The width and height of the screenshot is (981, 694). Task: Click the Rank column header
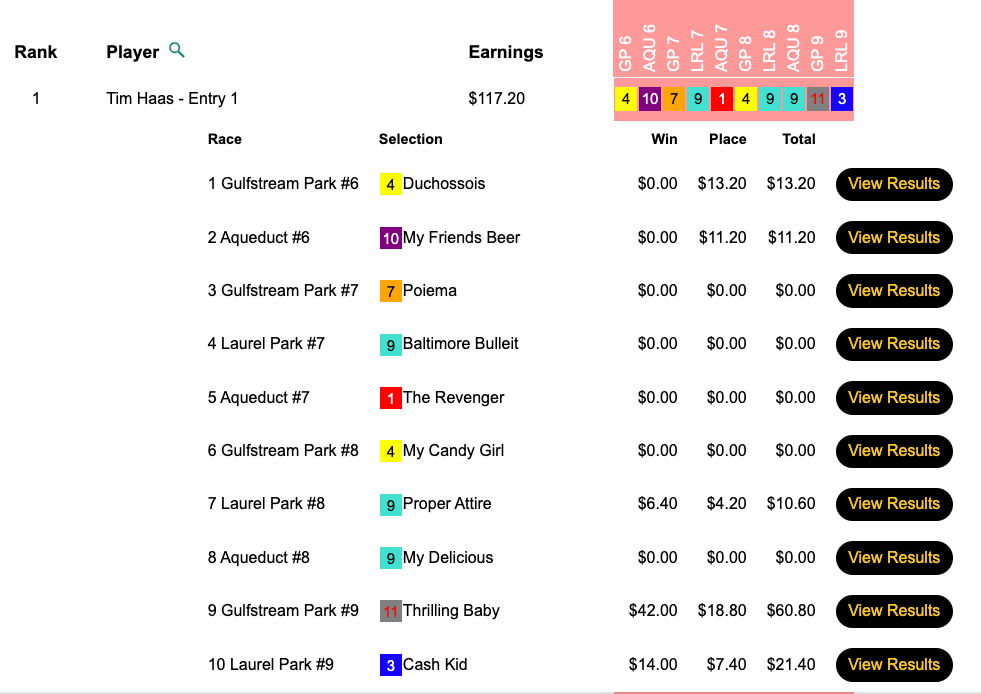pos(36,52)
